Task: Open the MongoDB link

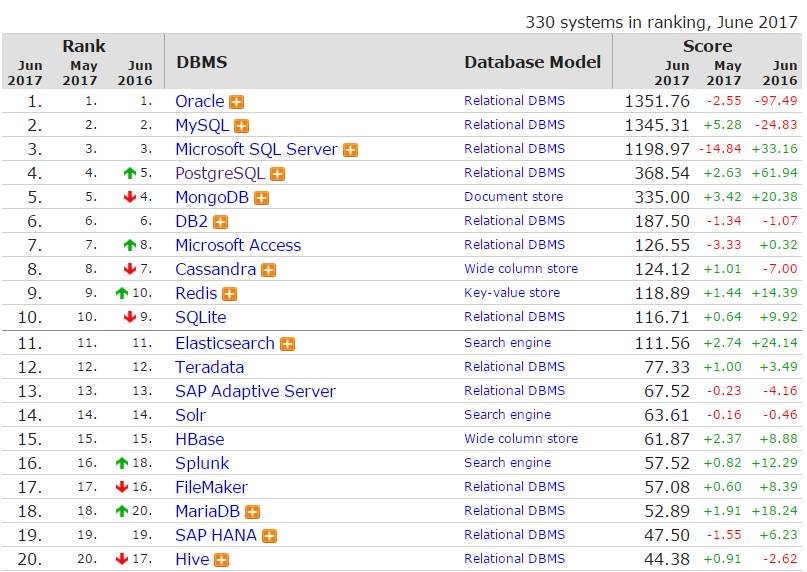Action: [212, 197]
